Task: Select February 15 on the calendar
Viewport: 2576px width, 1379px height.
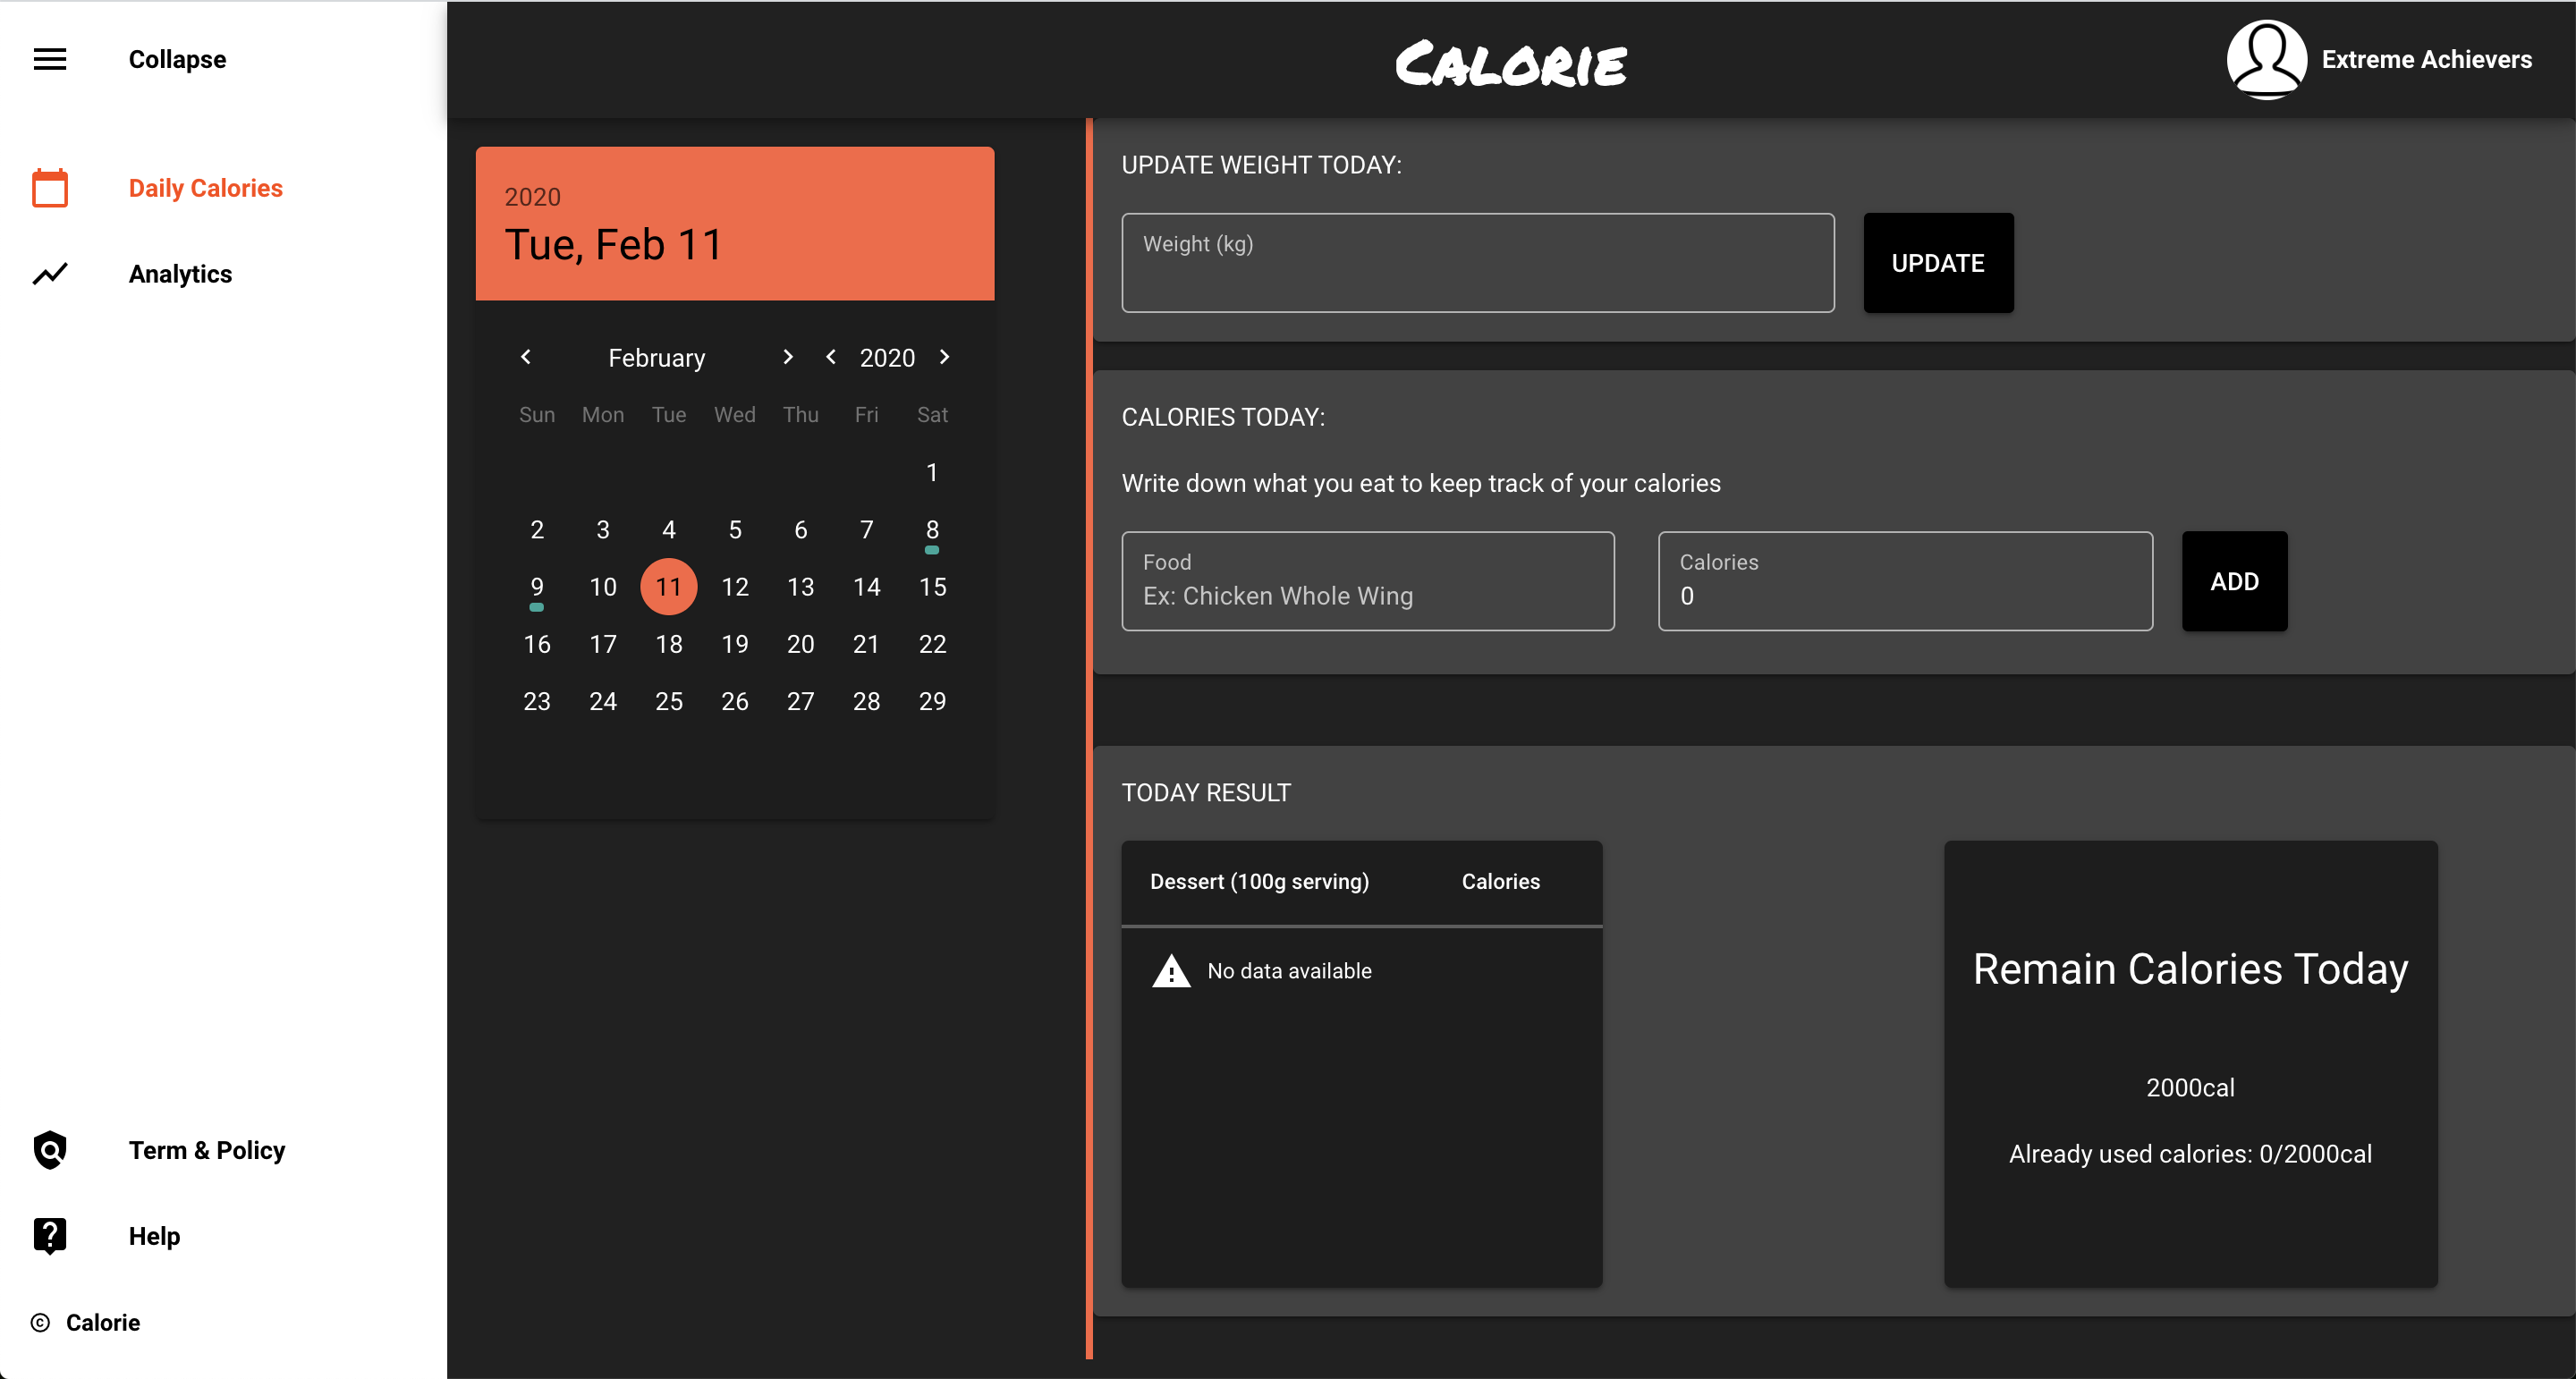Action: (932, 587)
